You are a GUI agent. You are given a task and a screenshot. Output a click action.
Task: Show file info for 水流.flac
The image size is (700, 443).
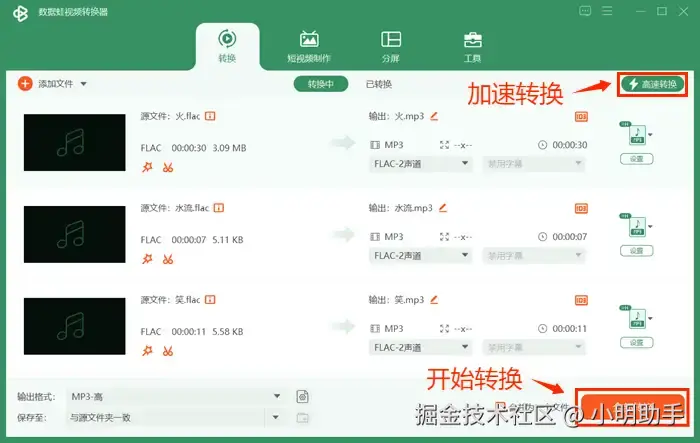(219, 208)
